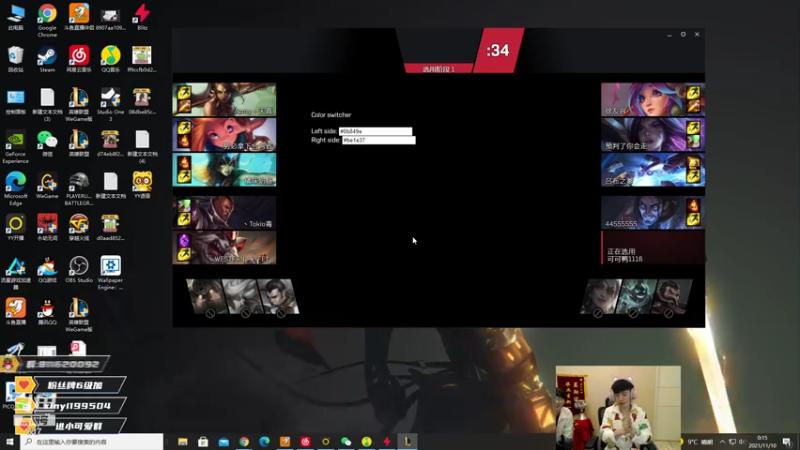Click the first right-team banned champion
The height and width of the screenshot is (450, 800).
[601, 296]
